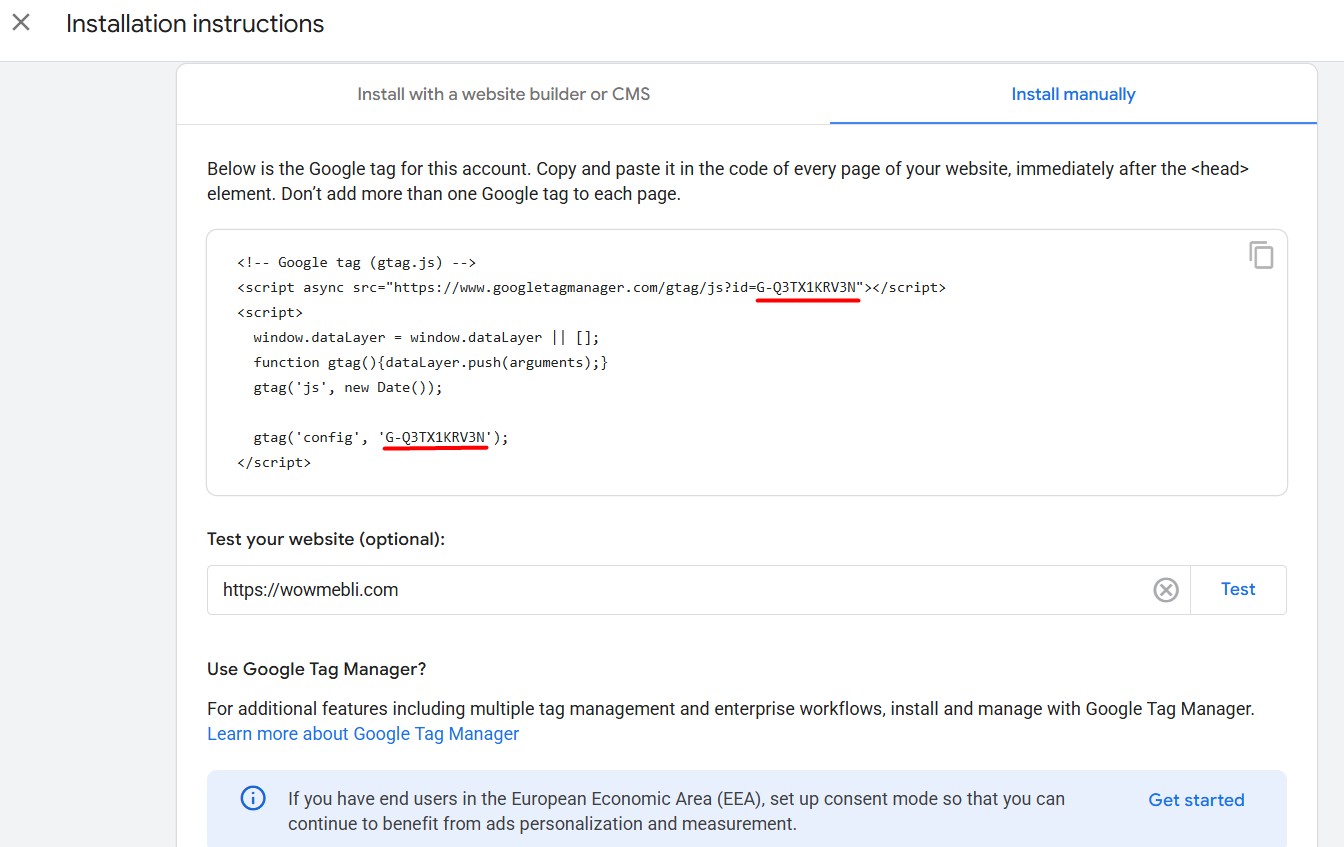Click Get started for consent mode

[x=1196, y=800]
